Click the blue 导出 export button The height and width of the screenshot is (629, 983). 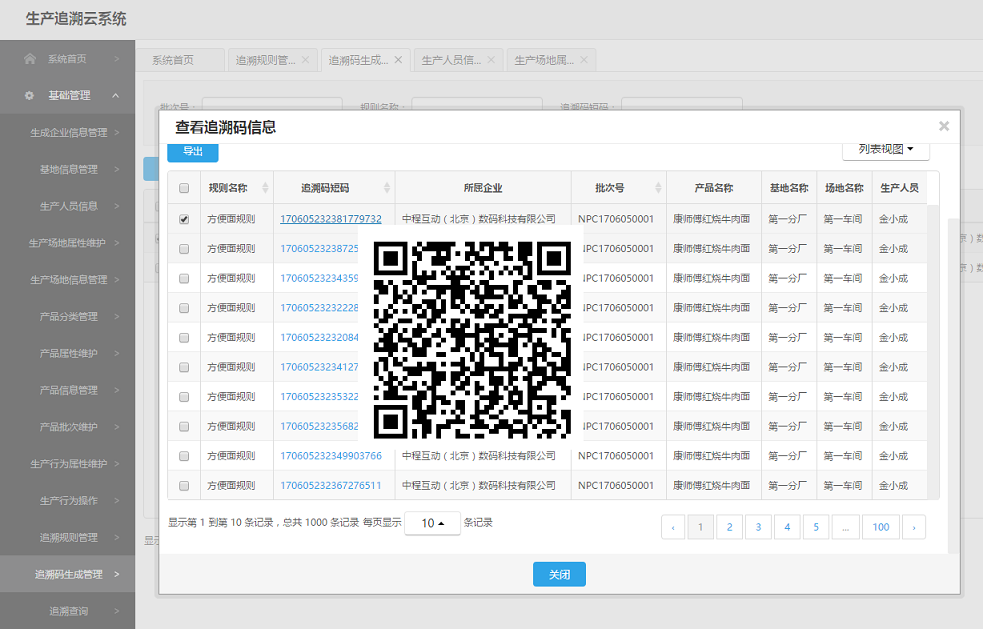click(x=192, y=152)
